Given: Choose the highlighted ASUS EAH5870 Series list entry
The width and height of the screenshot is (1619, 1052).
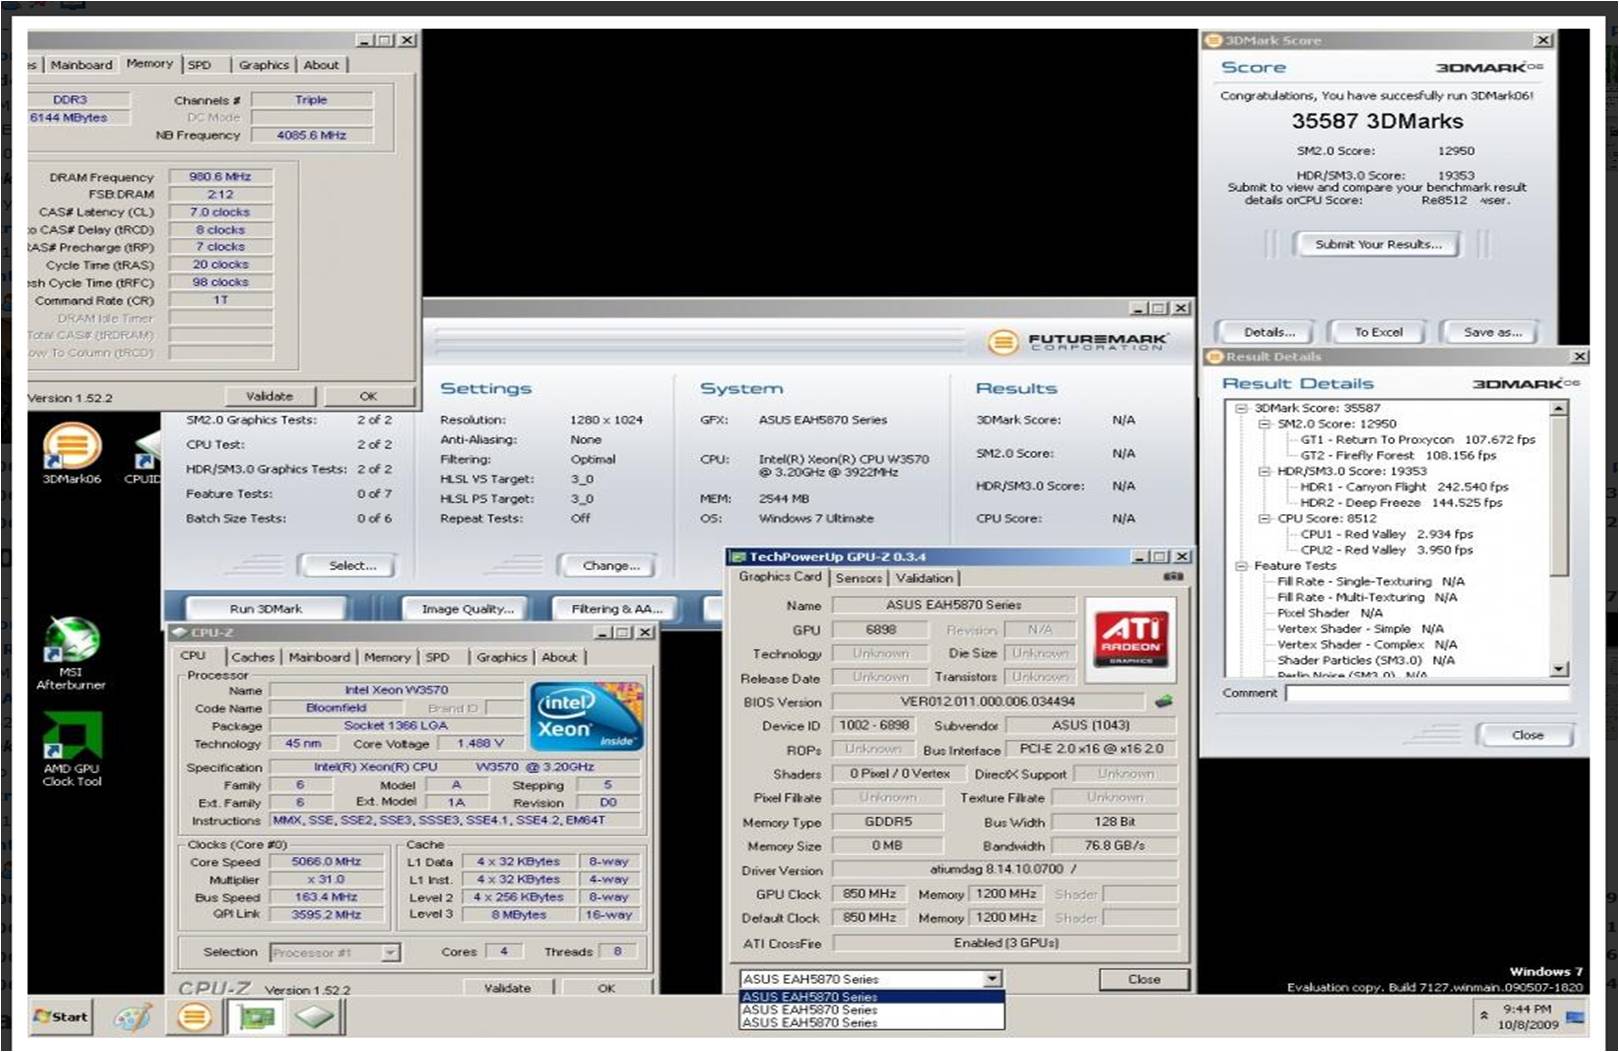Looking at the screenshot, I should click(x=872, y=997).
